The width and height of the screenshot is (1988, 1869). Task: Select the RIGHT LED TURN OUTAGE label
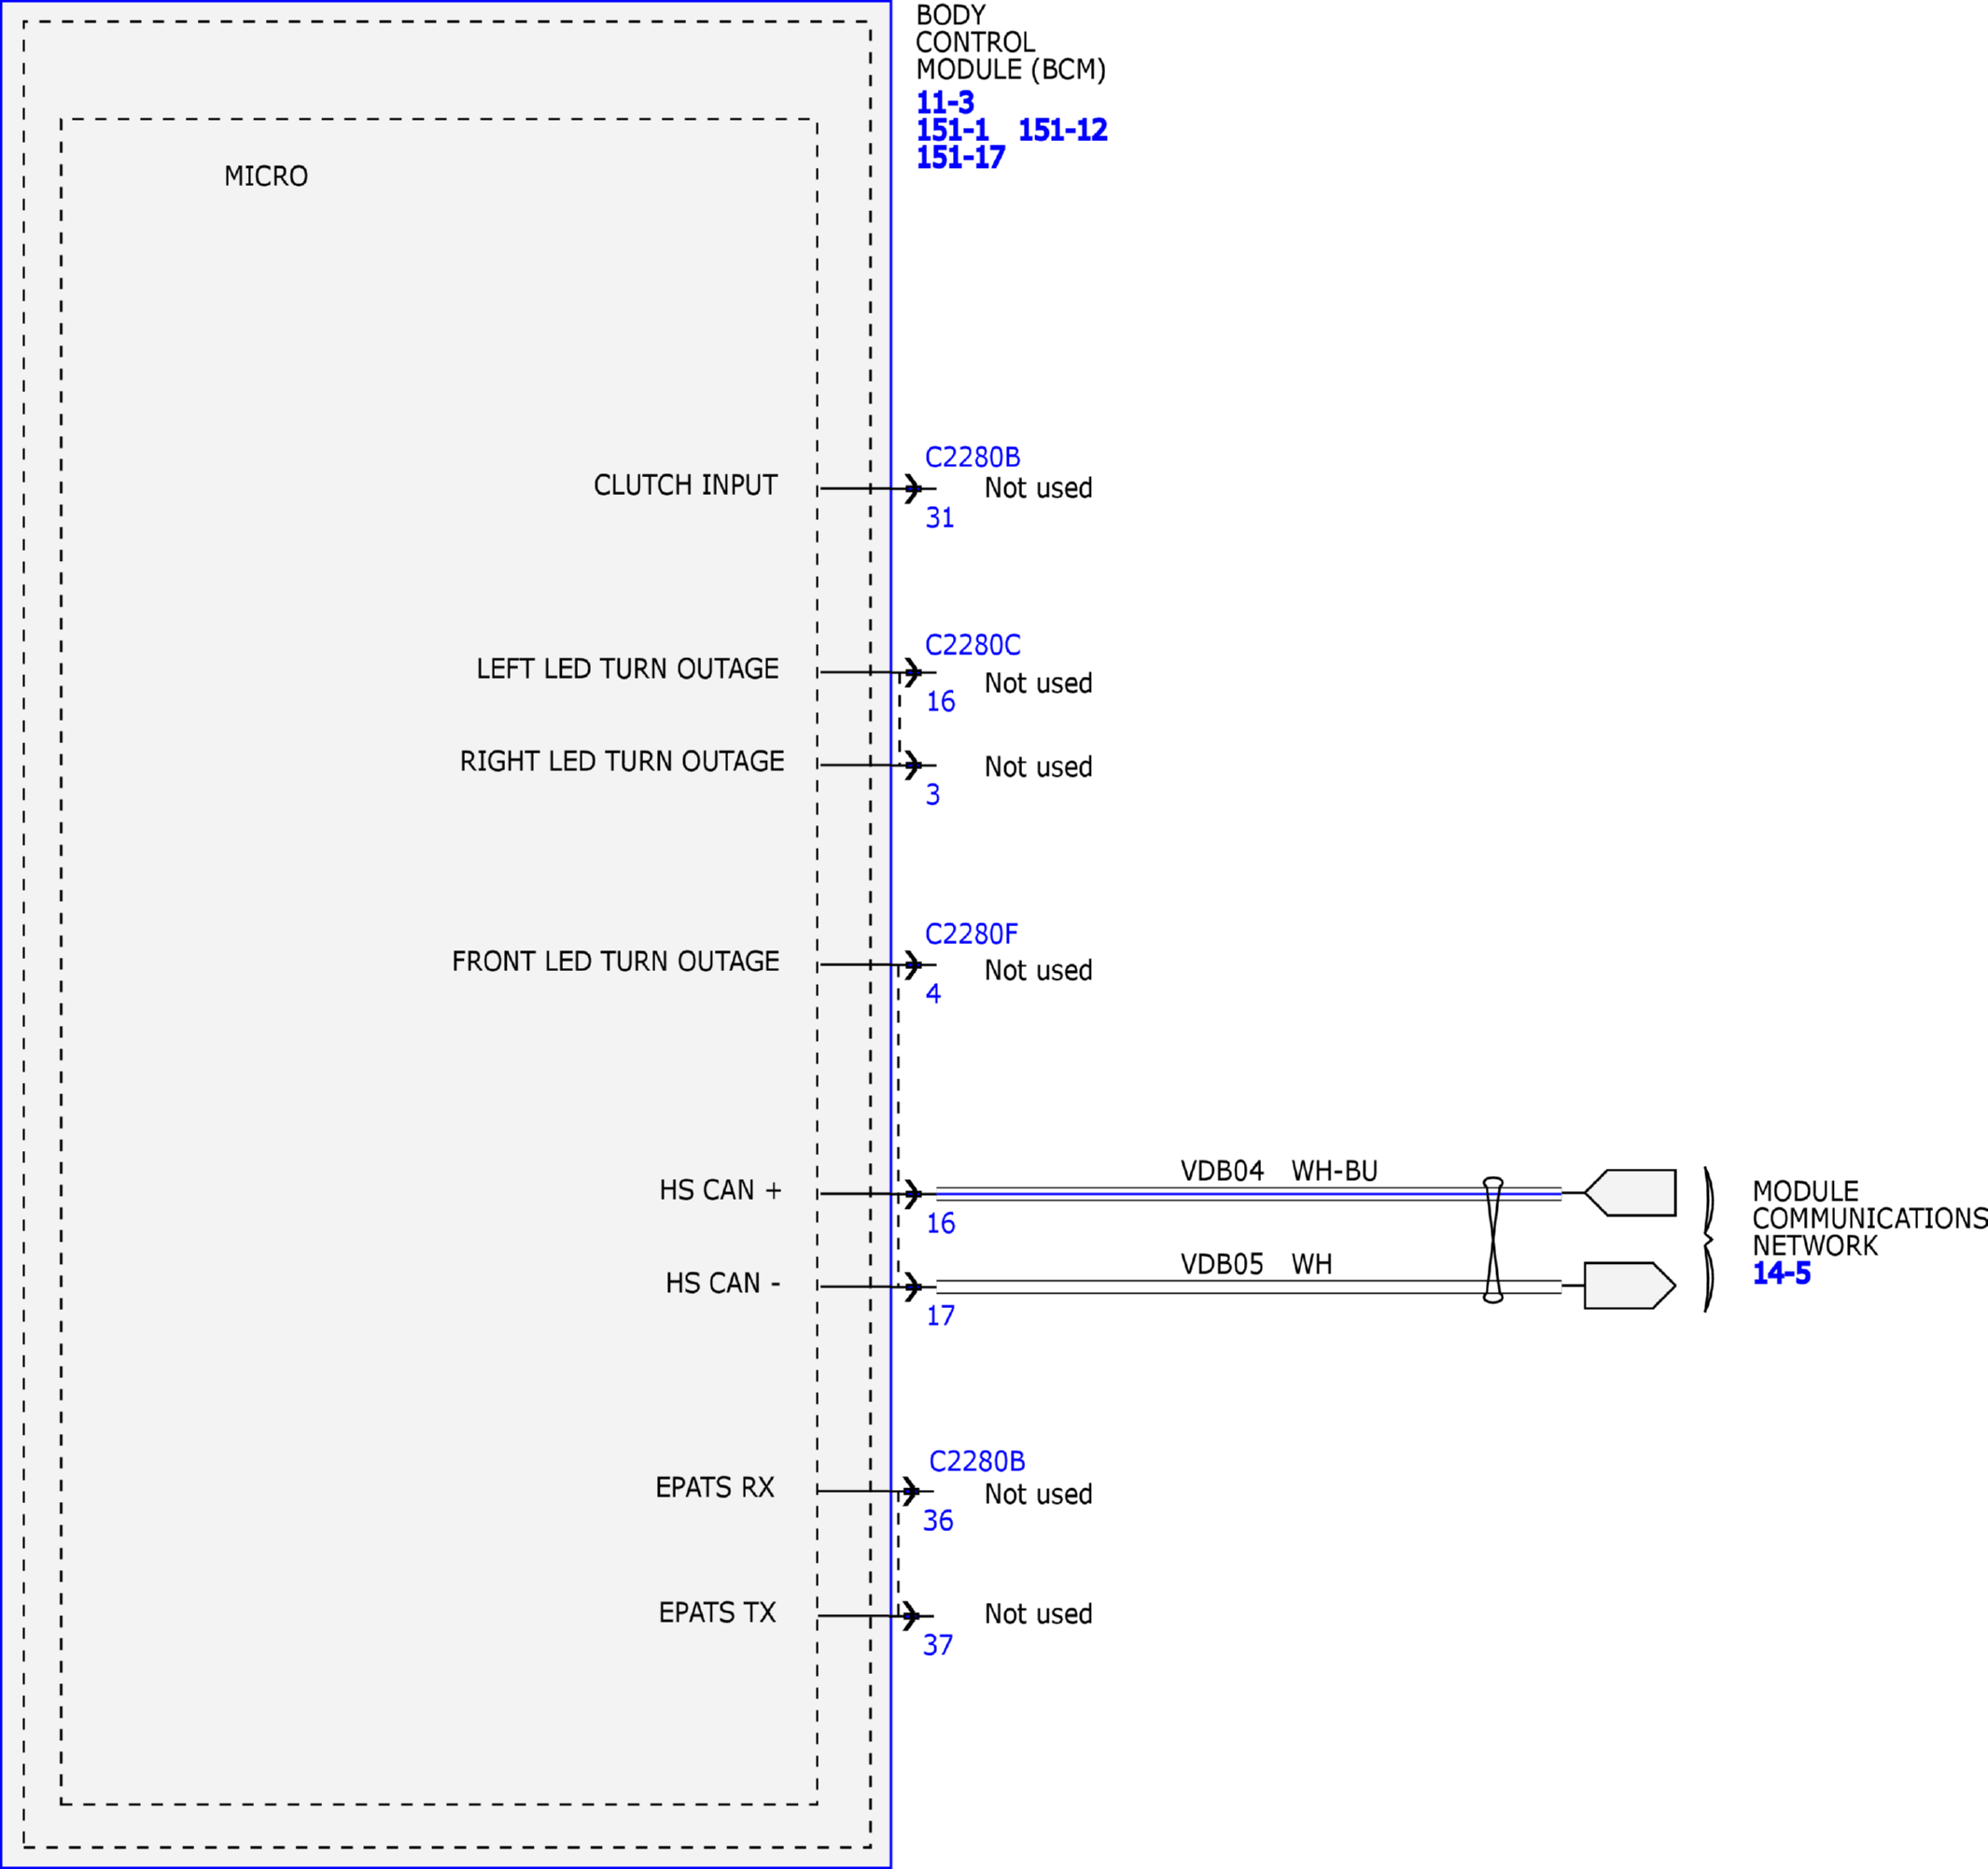(x=621, y=761)
